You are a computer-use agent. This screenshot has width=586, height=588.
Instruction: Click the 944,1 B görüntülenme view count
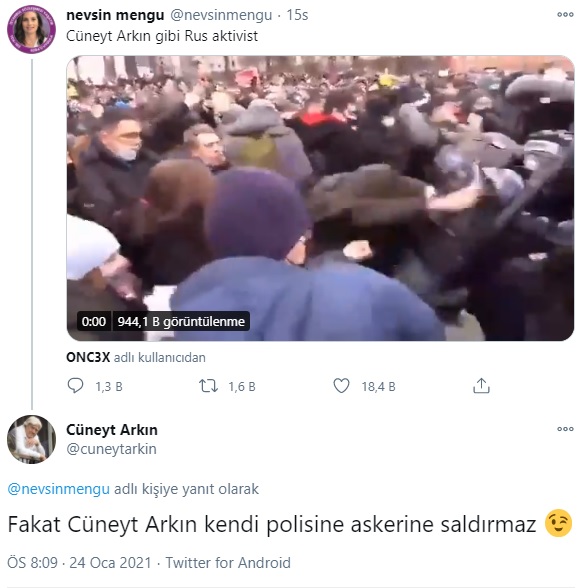(181, 321)
